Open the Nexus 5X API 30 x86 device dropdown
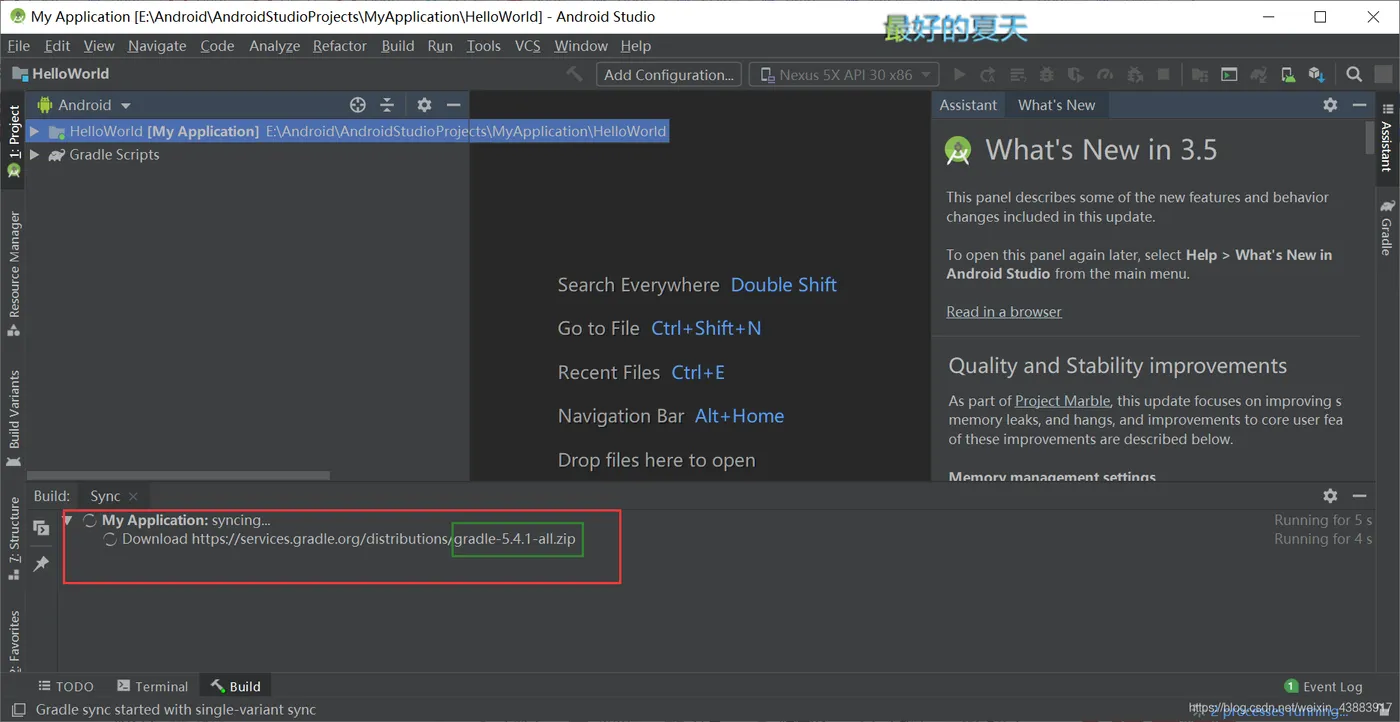 click(x=846, y=74)
